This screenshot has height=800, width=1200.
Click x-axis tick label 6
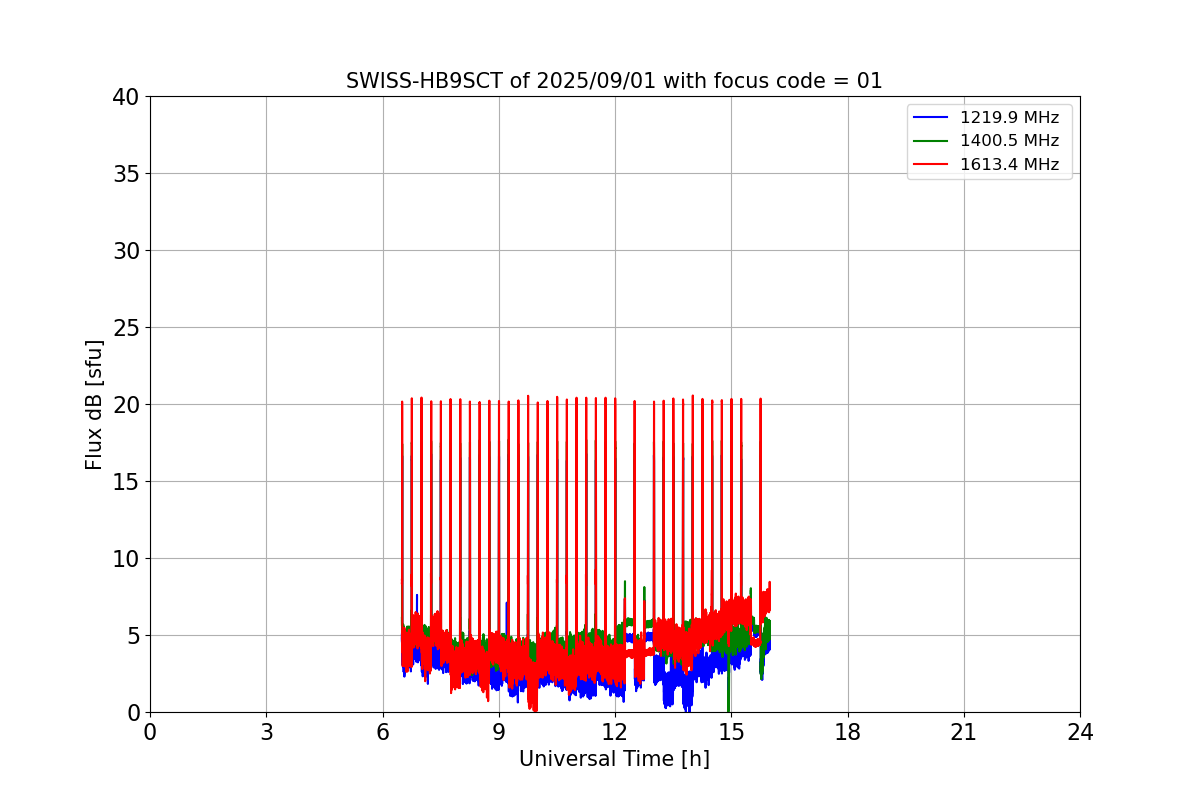click(x=383, y=732)
